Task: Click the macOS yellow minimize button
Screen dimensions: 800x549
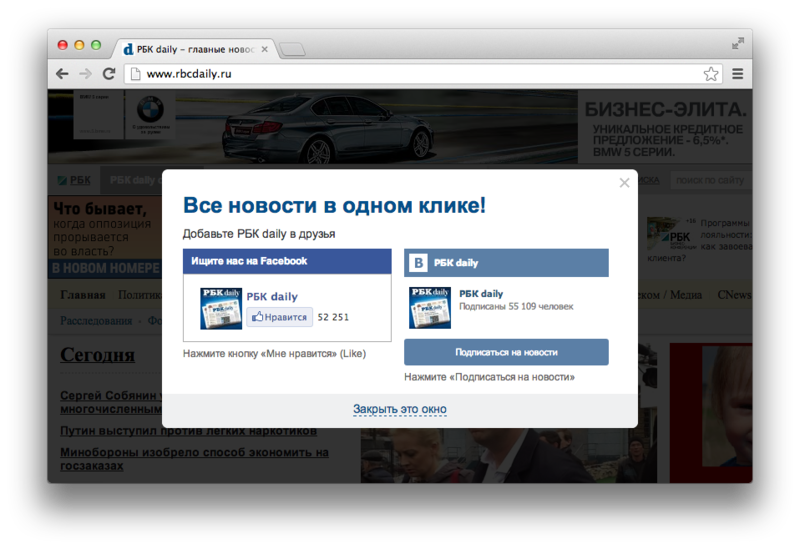Action: coord(79,45)
